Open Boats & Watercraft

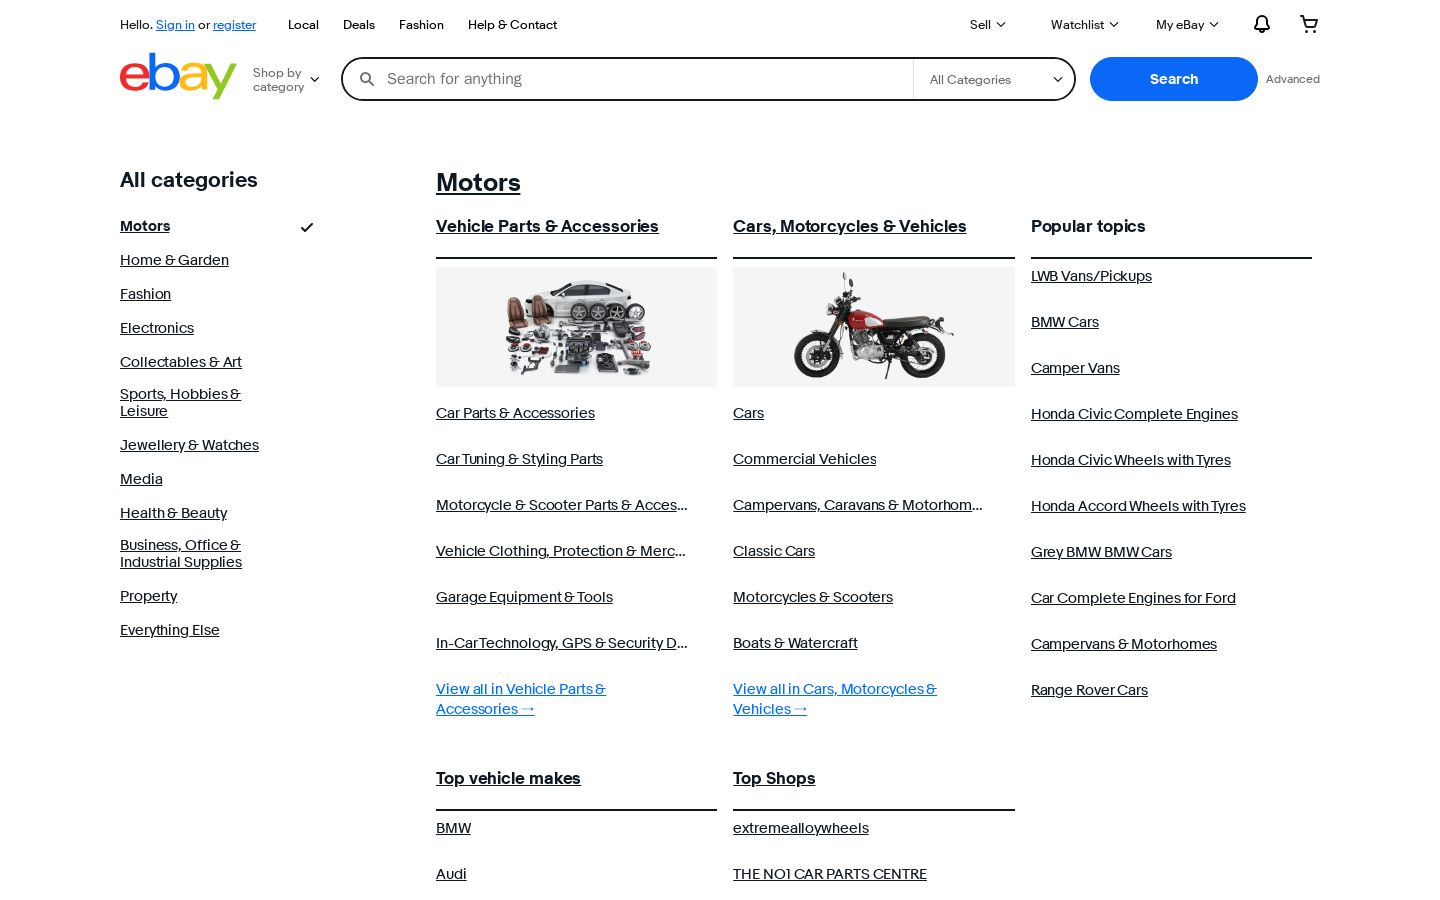pyautogui.click(x=795, y=643)
